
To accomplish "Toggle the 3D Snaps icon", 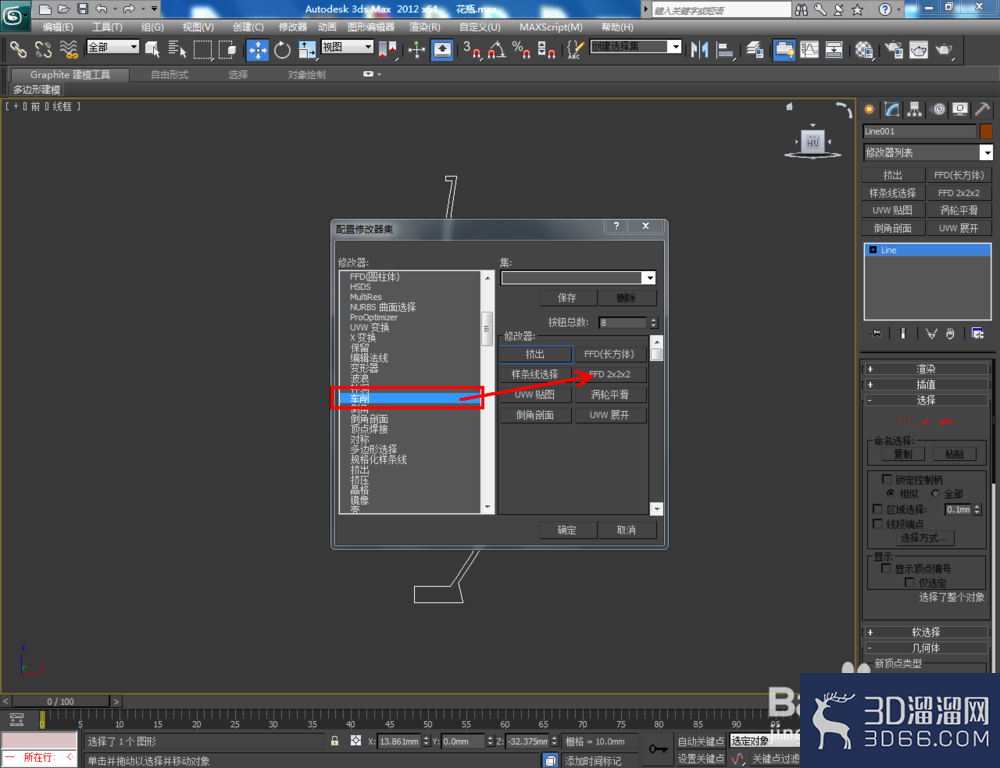I will 471,49.
